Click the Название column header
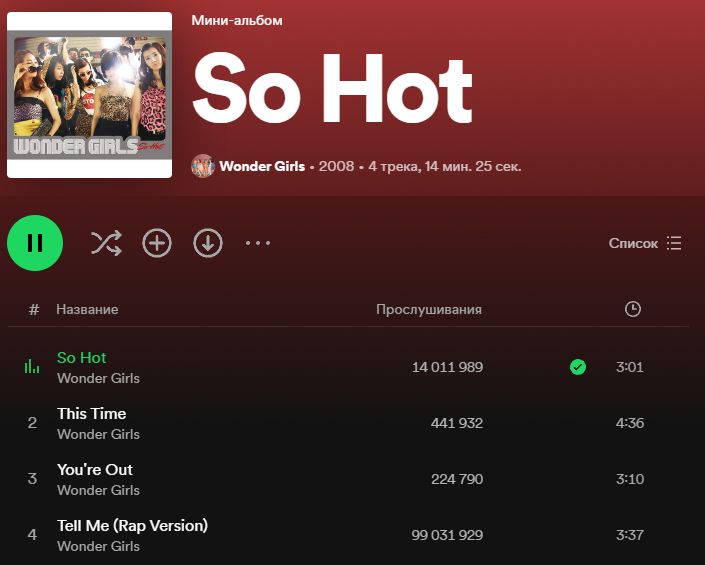This screenshot has height=565, width=705. tap(87, 309)
